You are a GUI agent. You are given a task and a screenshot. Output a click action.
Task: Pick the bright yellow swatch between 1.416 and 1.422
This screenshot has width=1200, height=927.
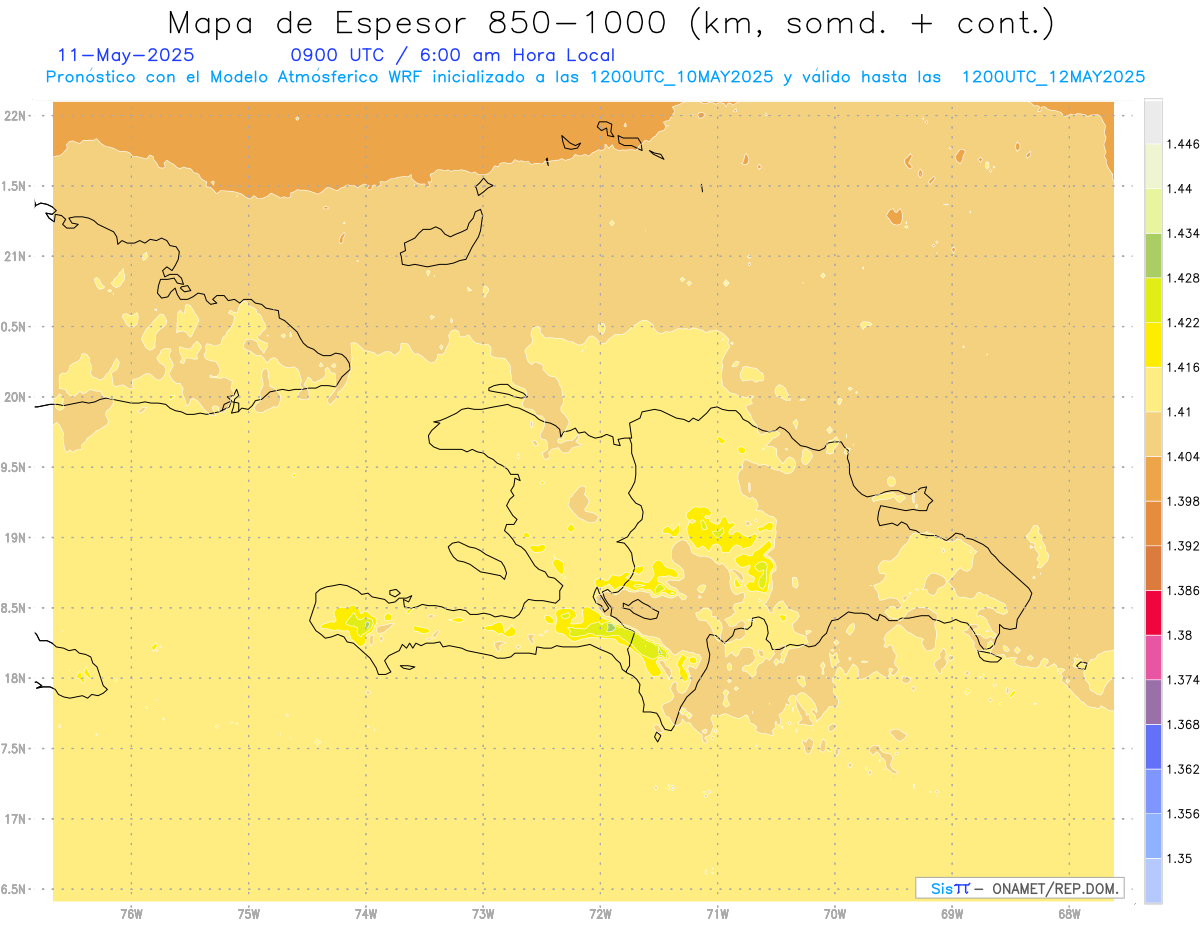coord(1153,345)
